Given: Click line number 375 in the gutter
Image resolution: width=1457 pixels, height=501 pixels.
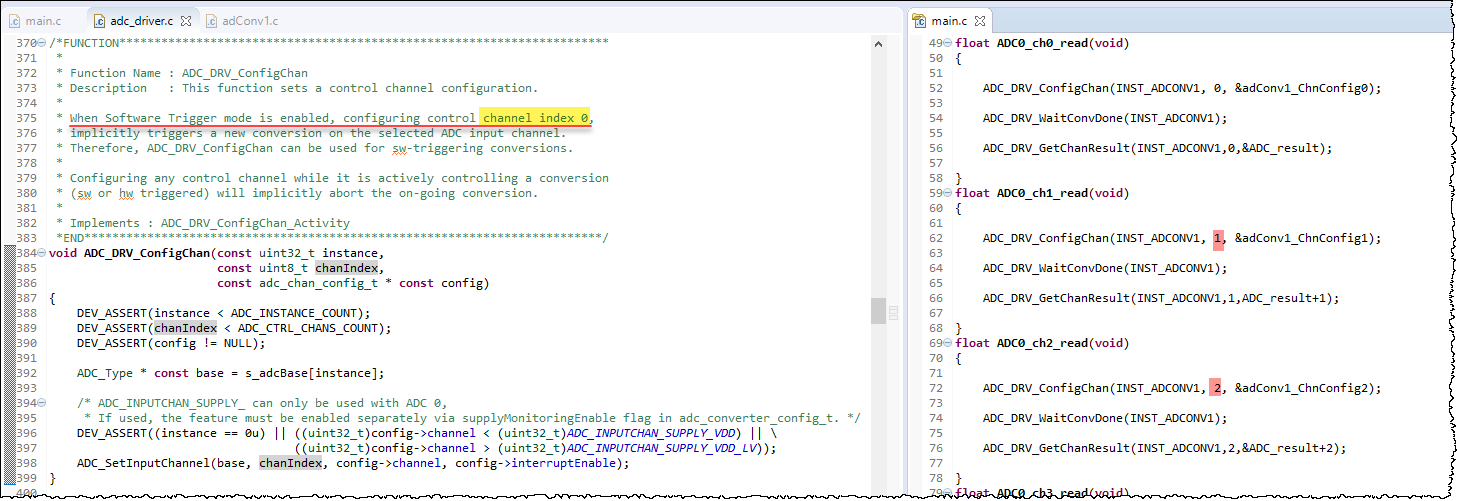Looking at the screenshot, I should tap(26, 118).
